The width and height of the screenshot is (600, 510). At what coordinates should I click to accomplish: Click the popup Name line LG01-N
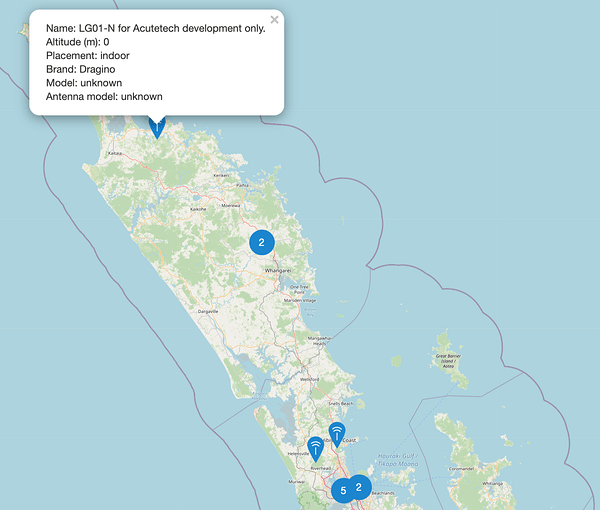click(x=156, y=28)
